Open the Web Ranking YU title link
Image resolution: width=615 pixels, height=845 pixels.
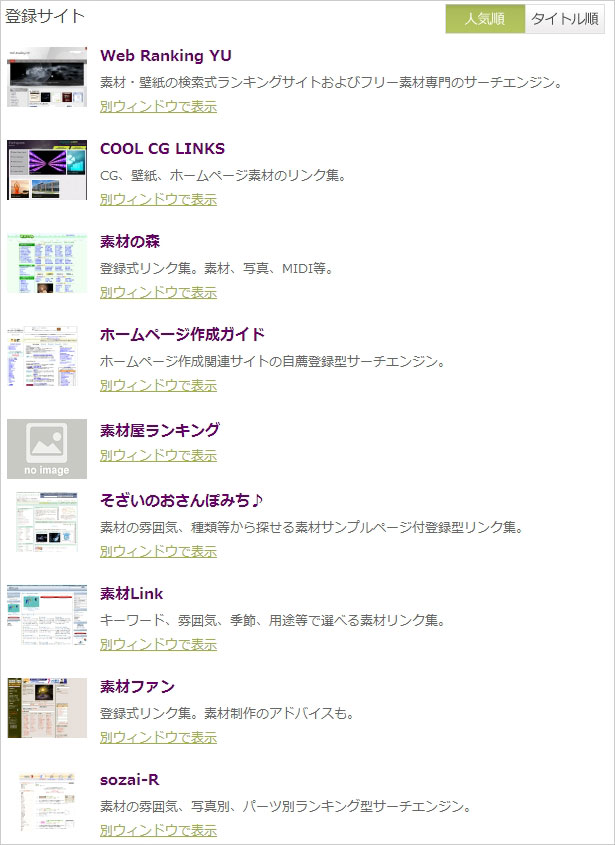(x=166, y=56)
